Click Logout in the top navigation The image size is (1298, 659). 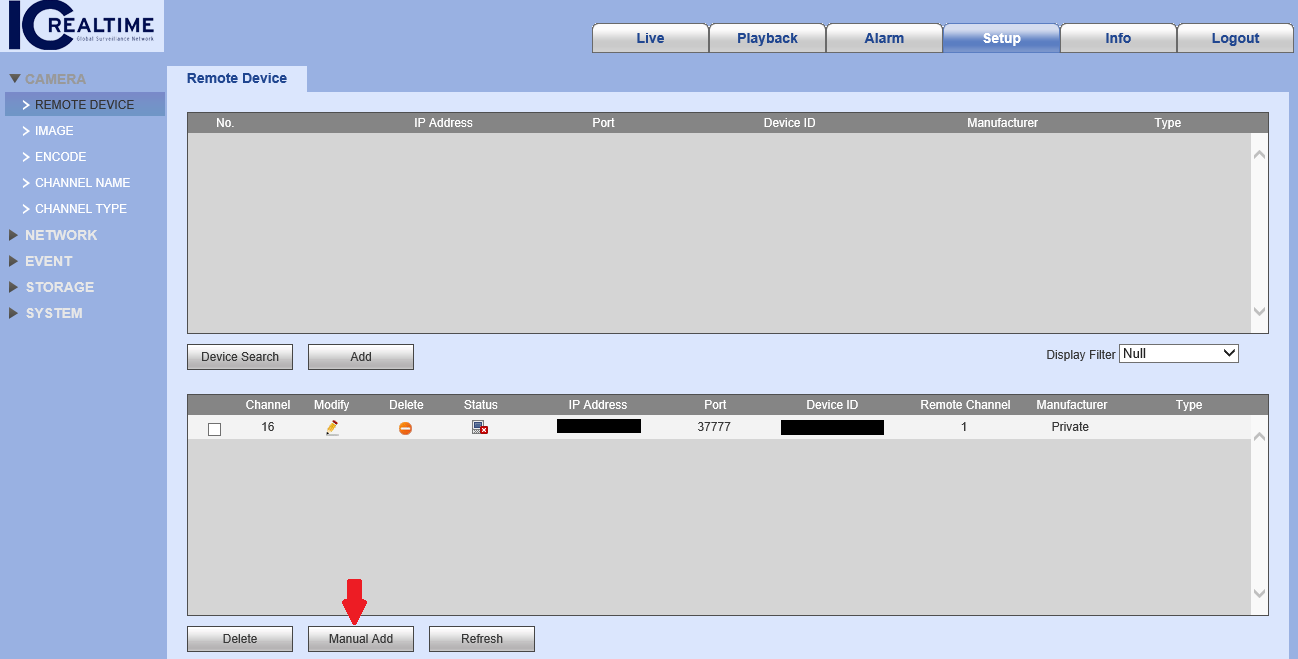[1235, 38]
